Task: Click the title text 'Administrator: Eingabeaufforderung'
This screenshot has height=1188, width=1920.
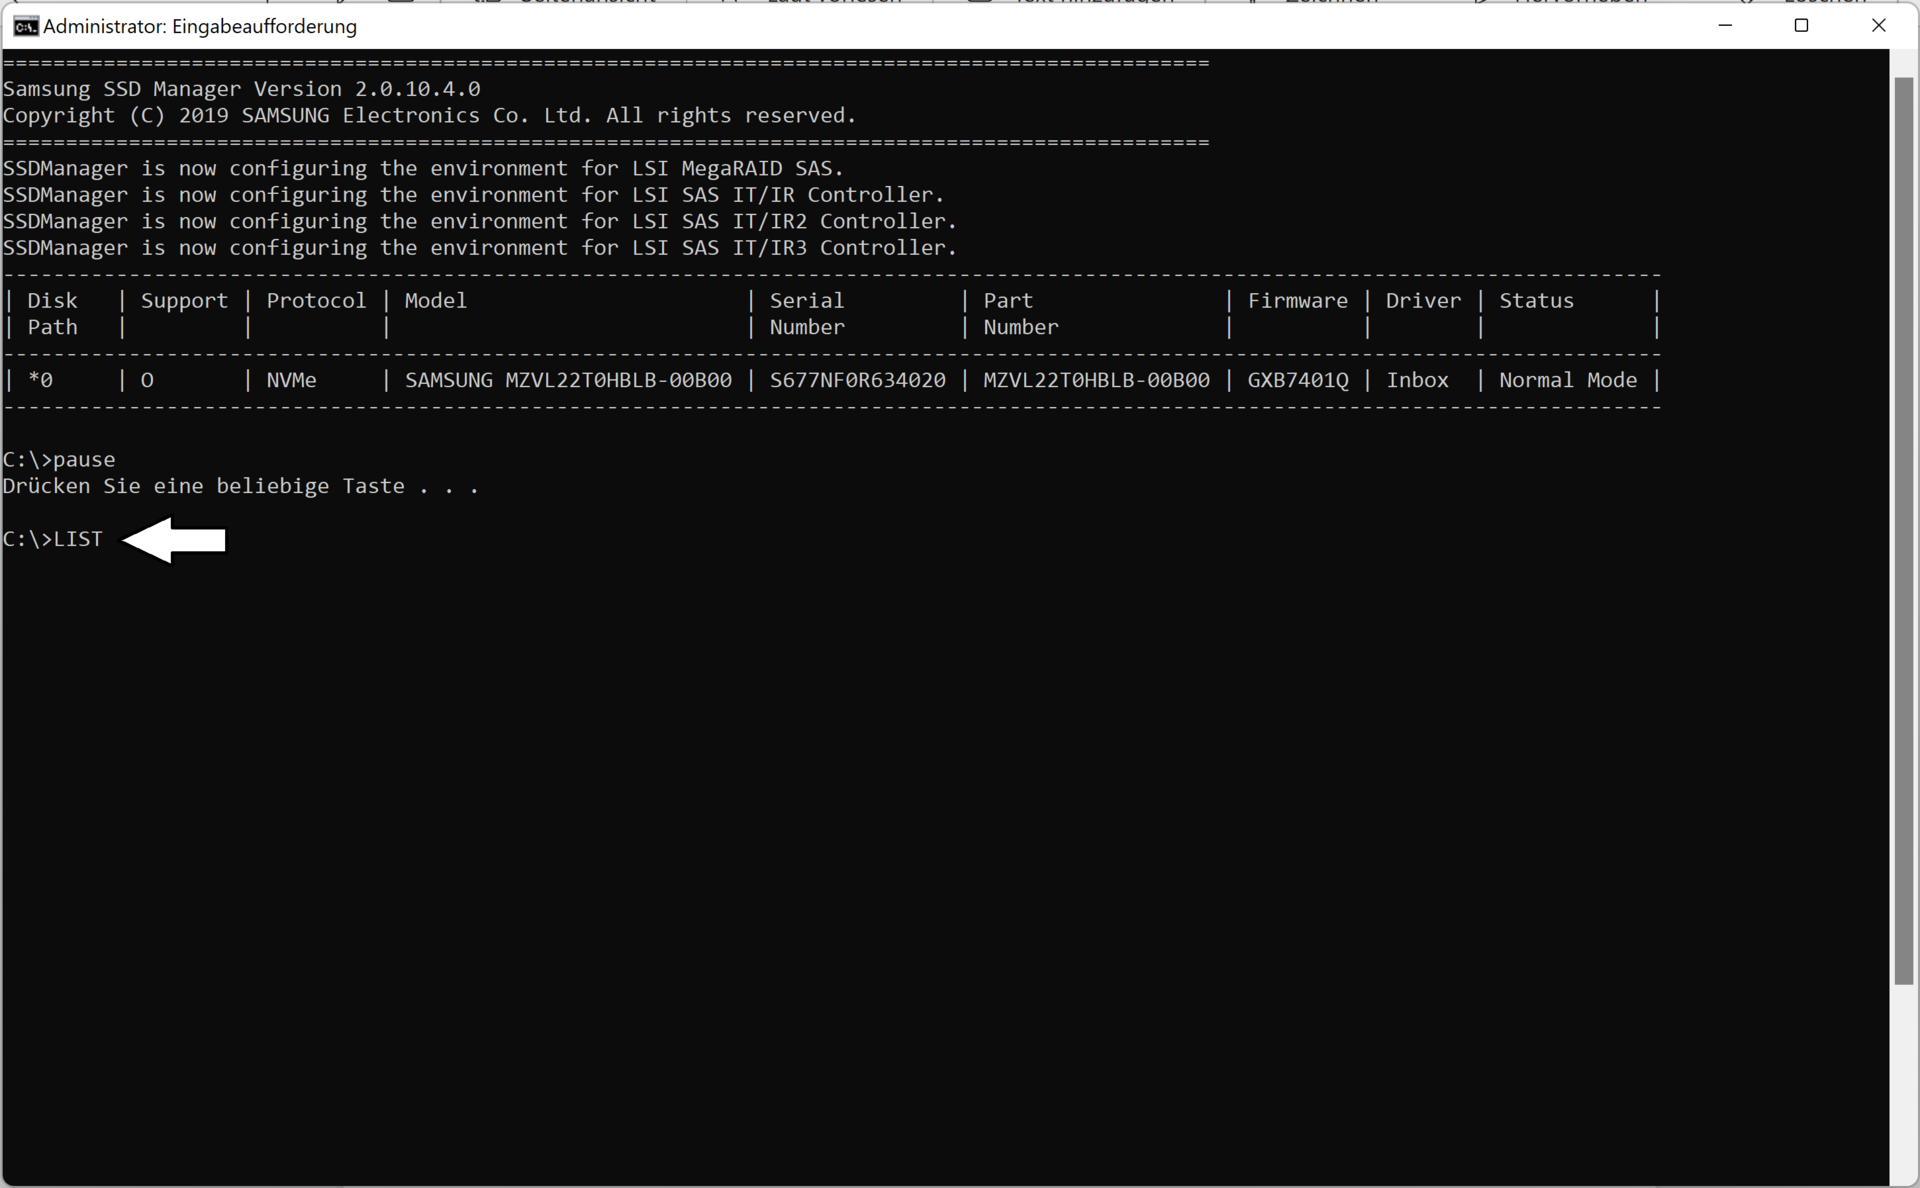Action: coord(200,27)
